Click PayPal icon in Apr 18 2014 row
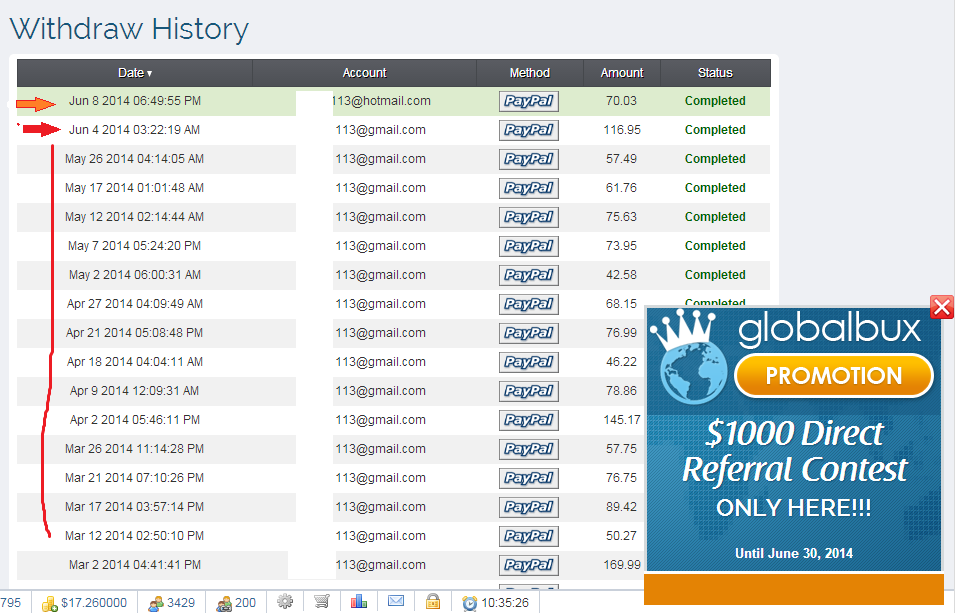This screenshot has height=613, width=955. pyautogui.click(x=529, y=362)
